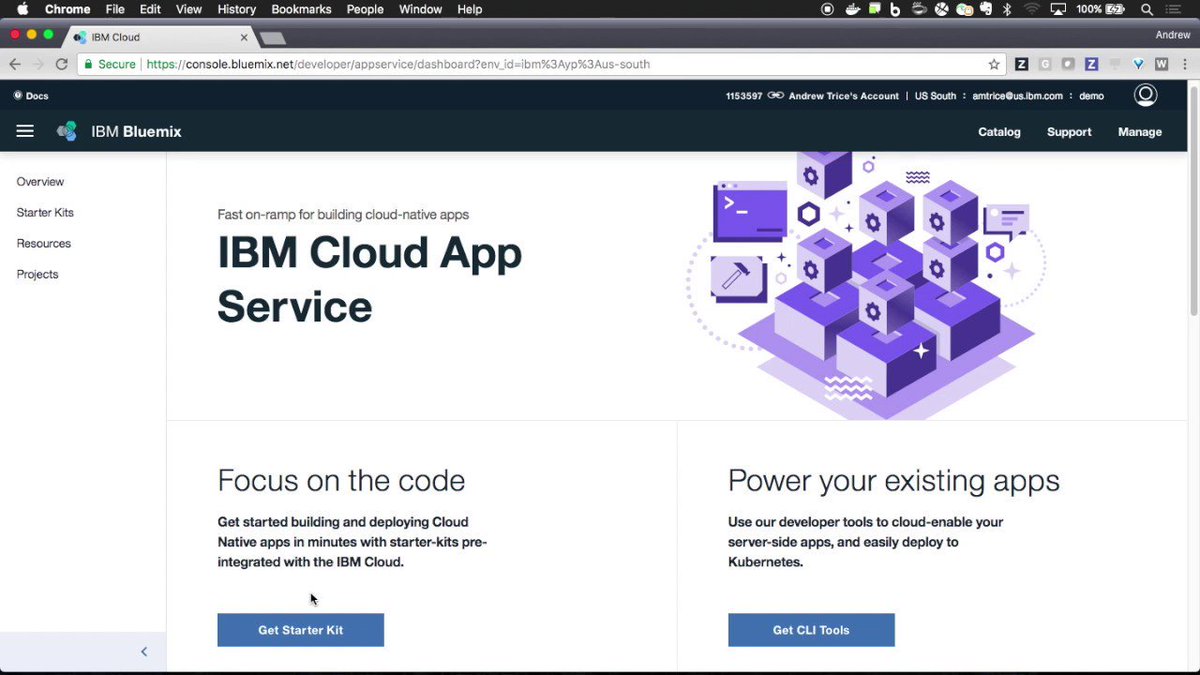Click the screen recording stop icon
1200x675 pixels.
pos(828,9)
